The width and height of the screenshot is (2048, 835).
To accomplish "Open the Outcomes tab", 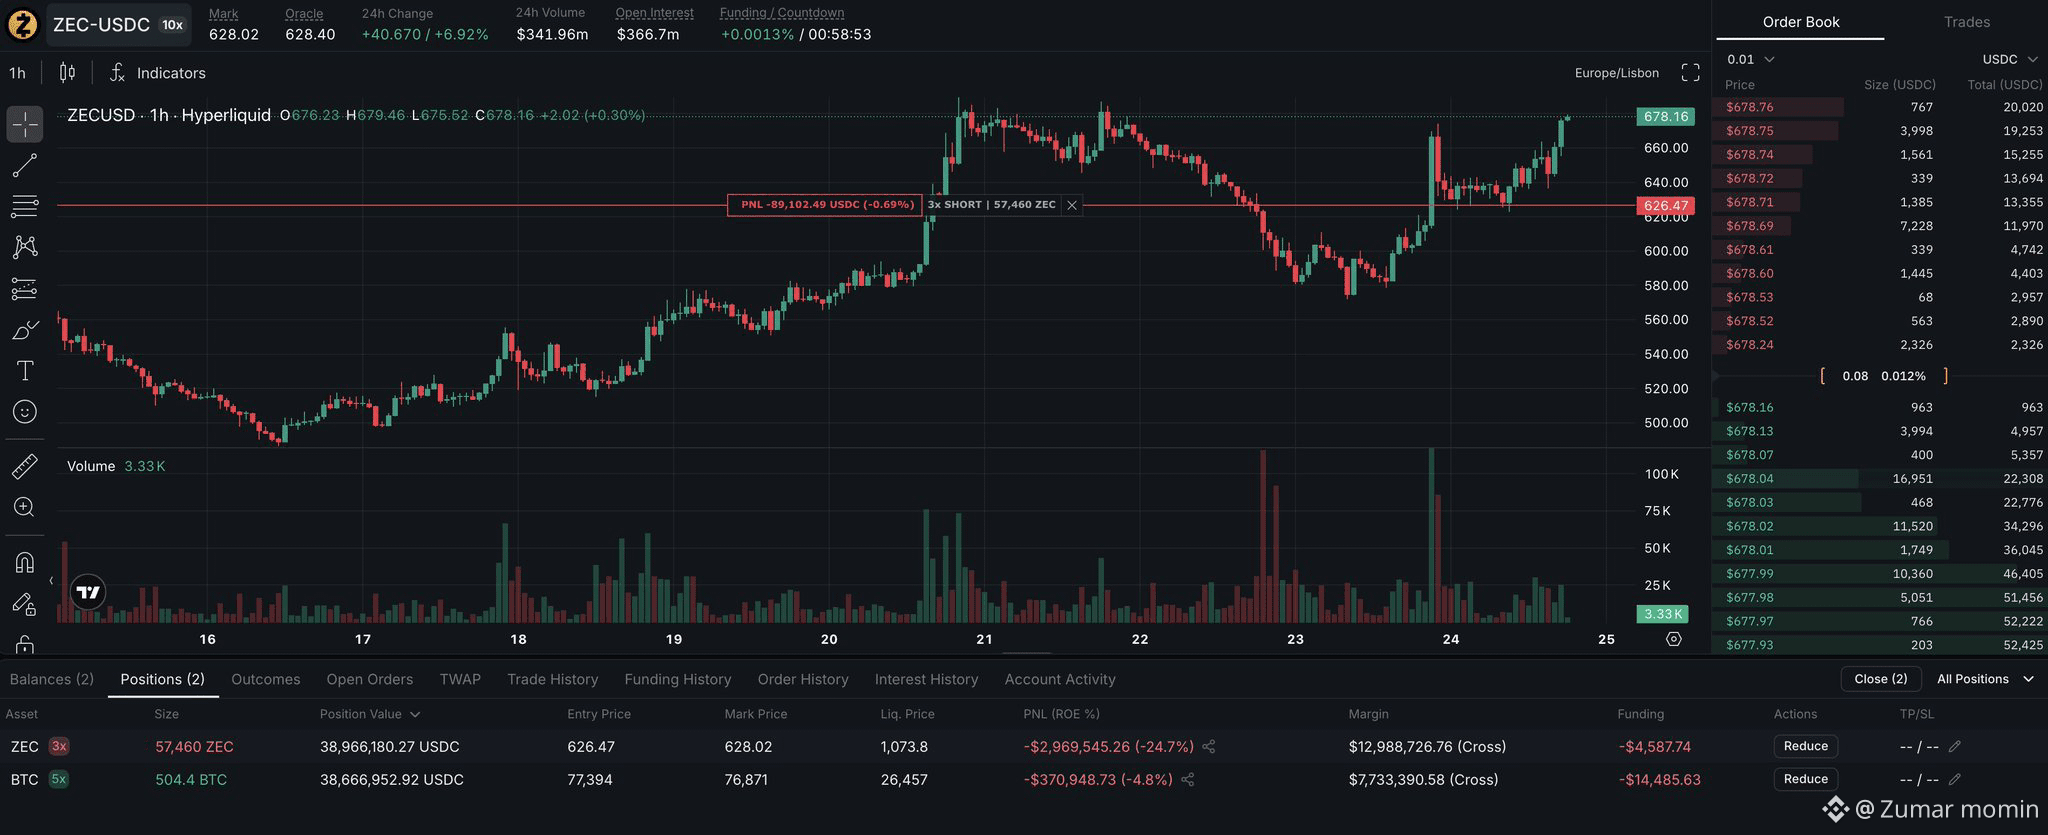I will pyautogui.click(x=266, y=679).
